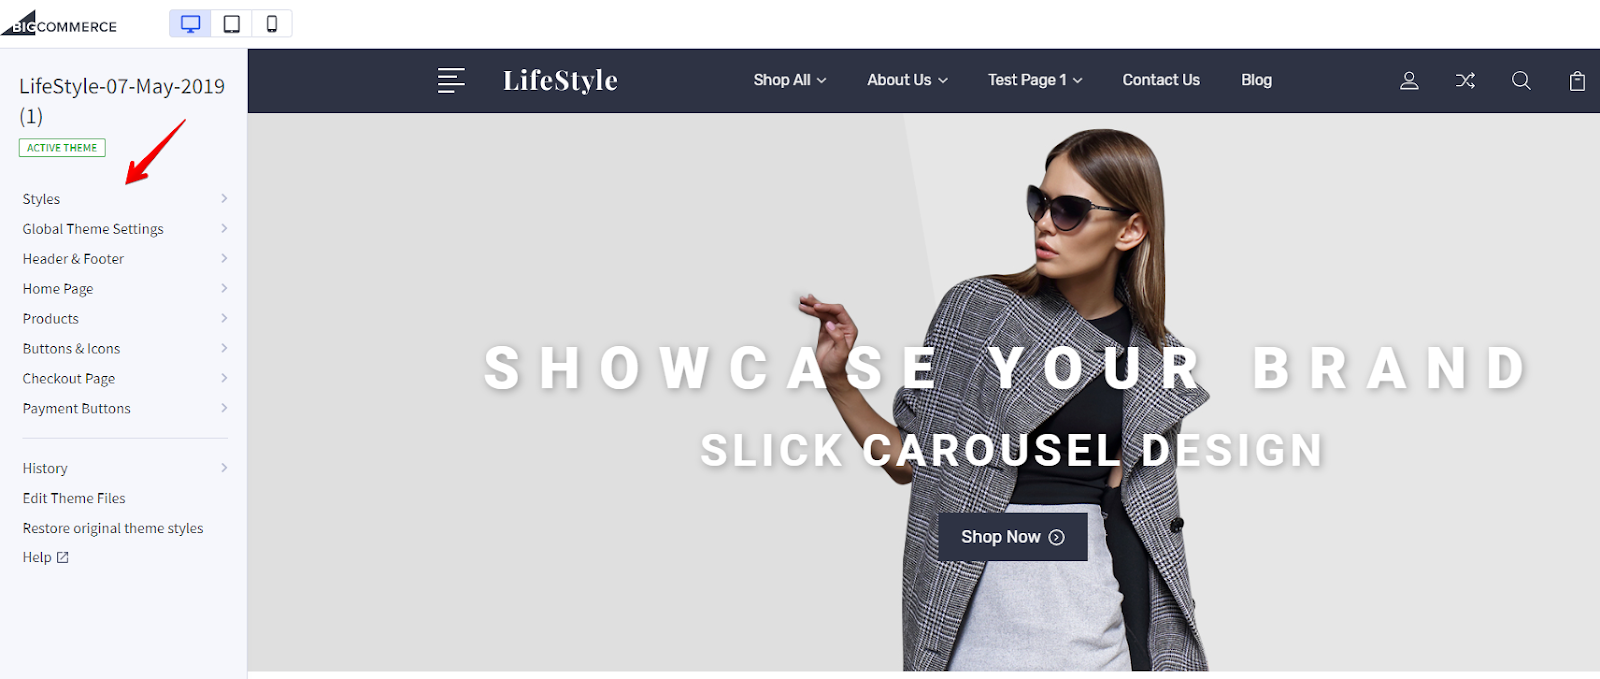Image resolution: width=1600 pixels, height=679 pixels.
Task: Open the search magnifier icon
Action: [1521, 81]
